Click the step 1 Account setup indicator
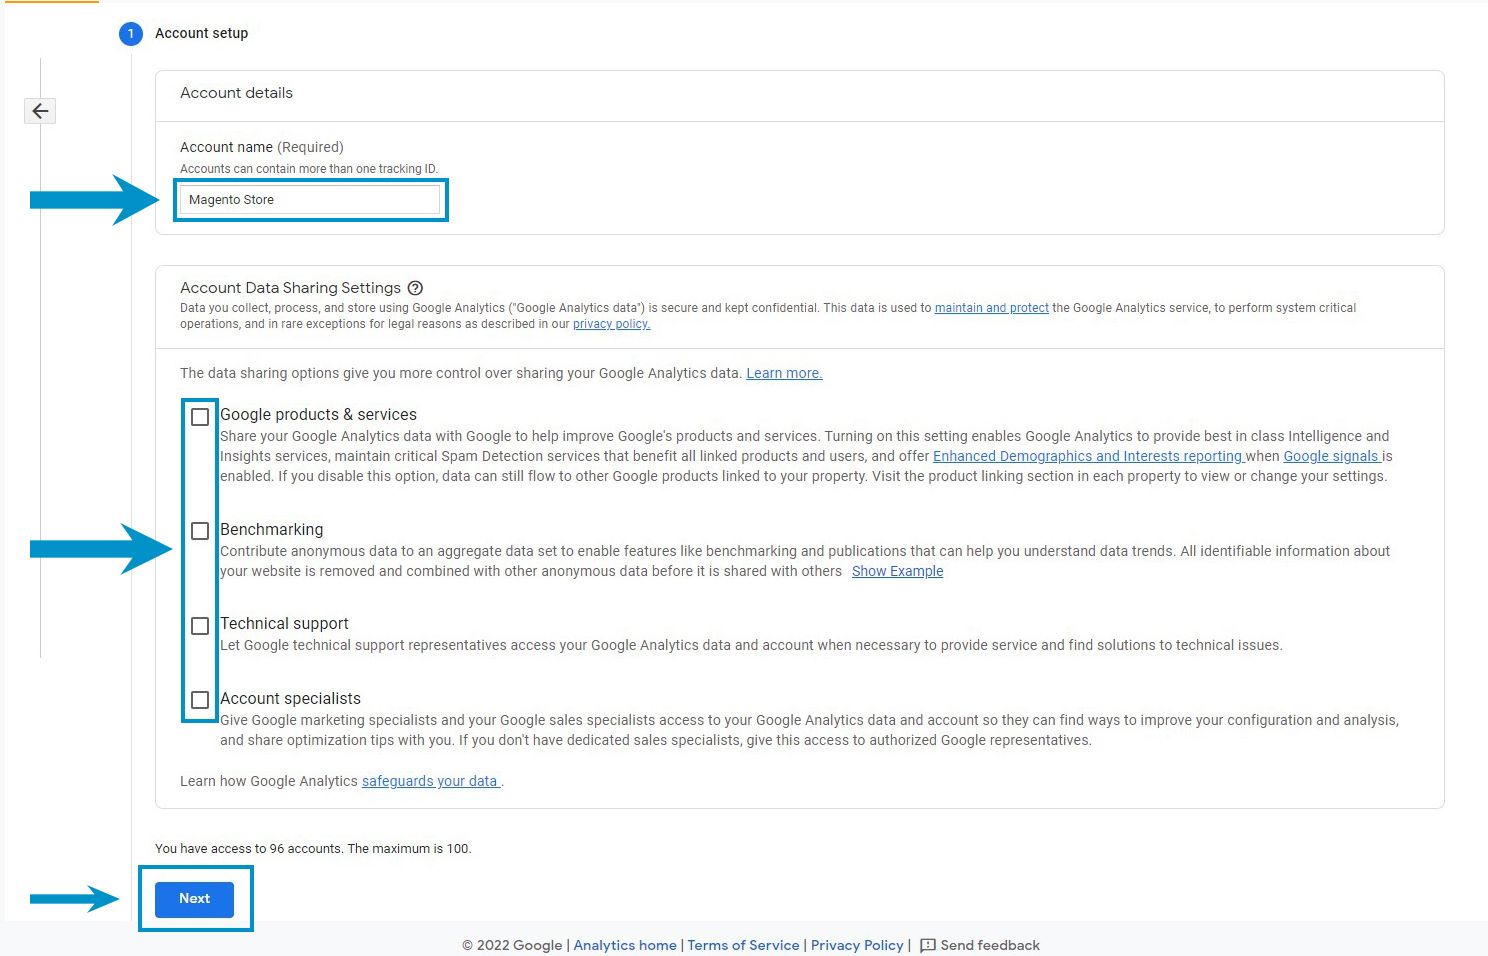 click(130, 33)
